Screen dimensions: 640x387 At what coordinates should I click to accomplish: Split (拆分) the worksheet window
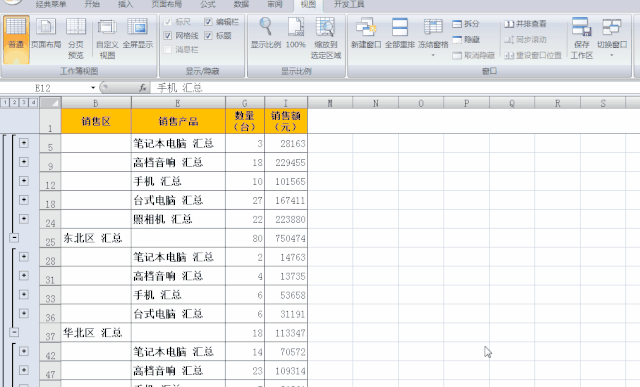pos(465,24)
